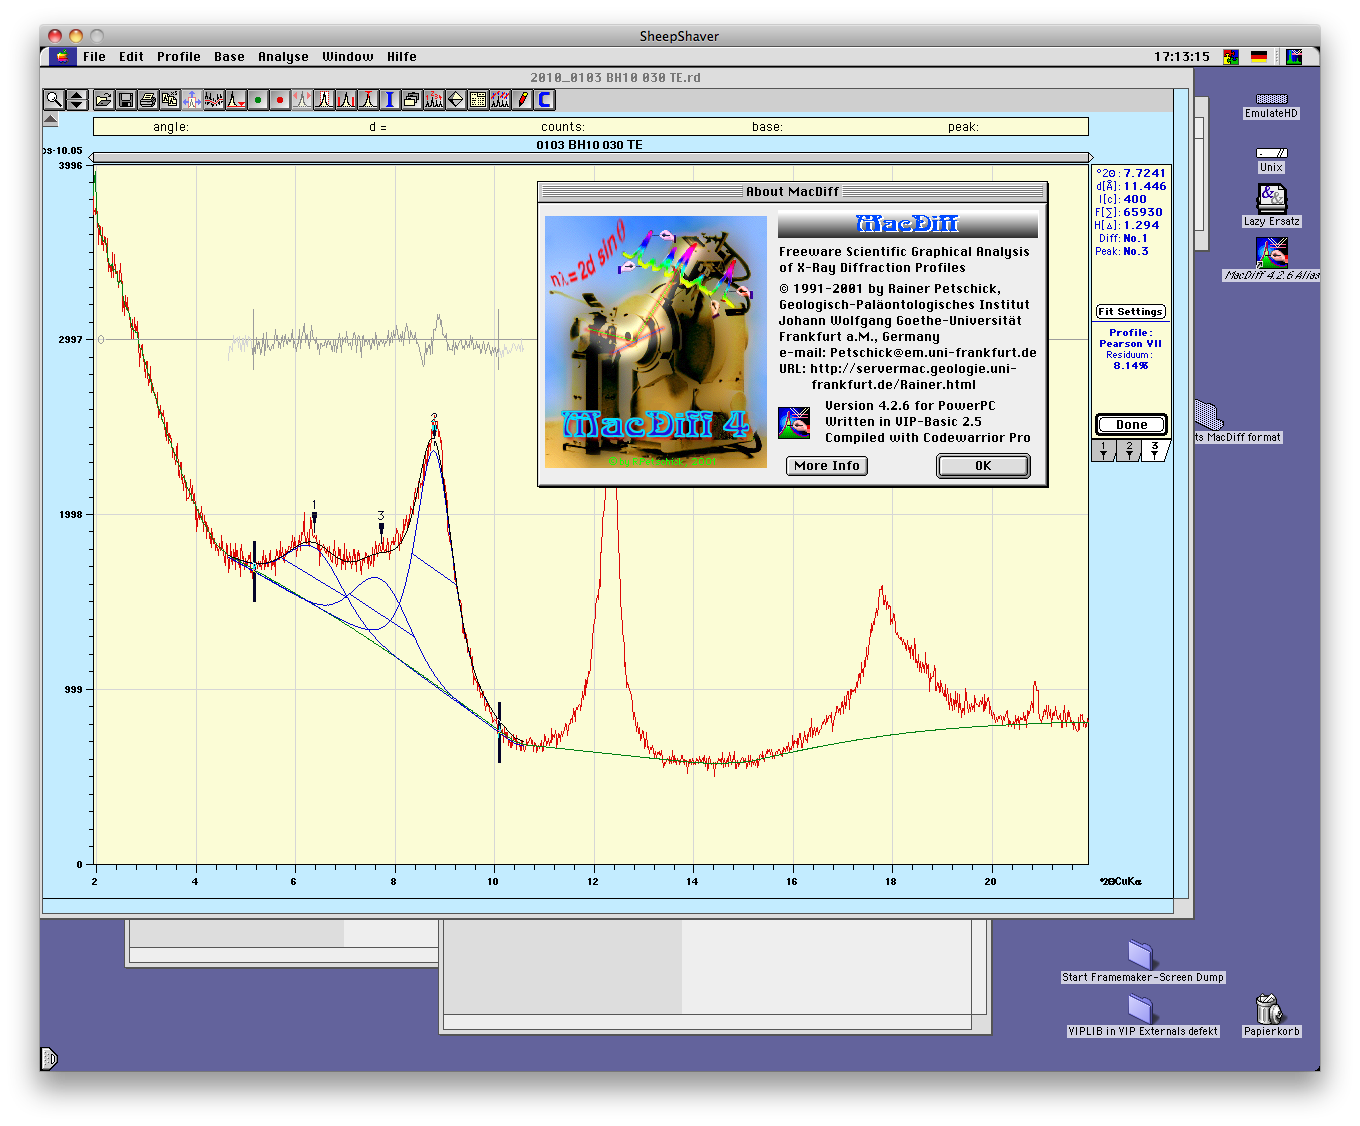Click the blue I-beam marker tool
Viewport: 1360px width, 1126px height.
pos(390,100)
